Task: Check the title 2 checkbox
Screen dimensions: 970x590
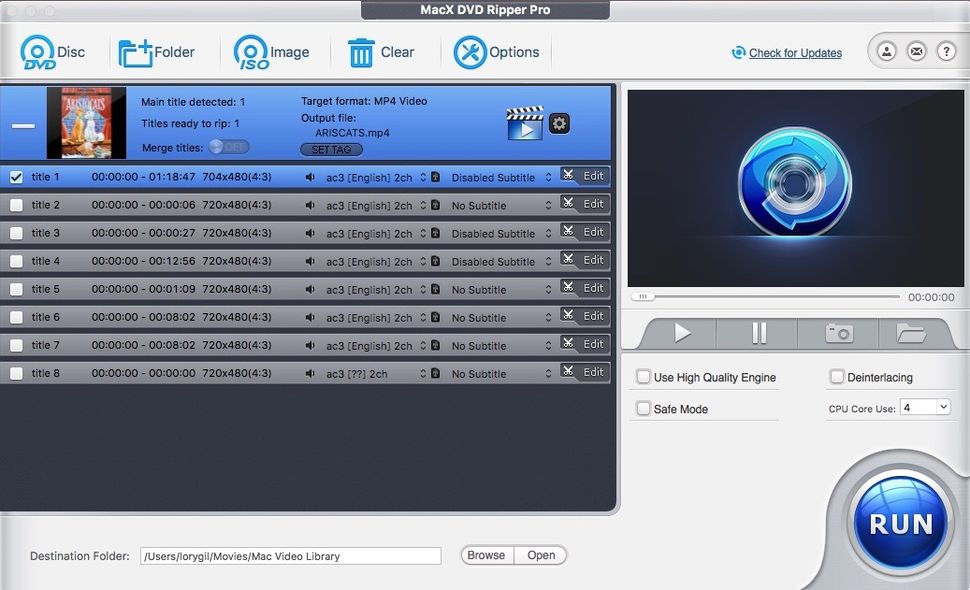Action: pos(15,205)
